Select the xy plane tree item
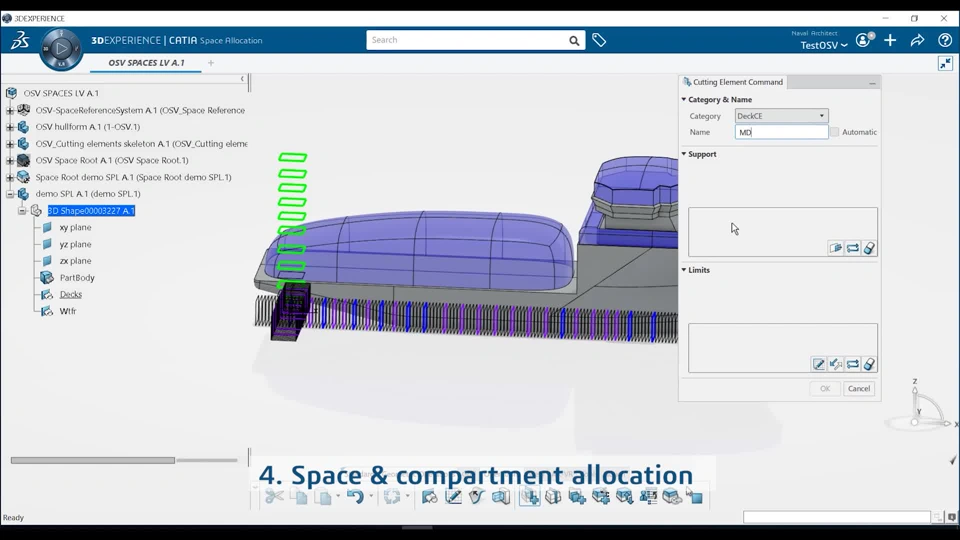 click(75, 227)
